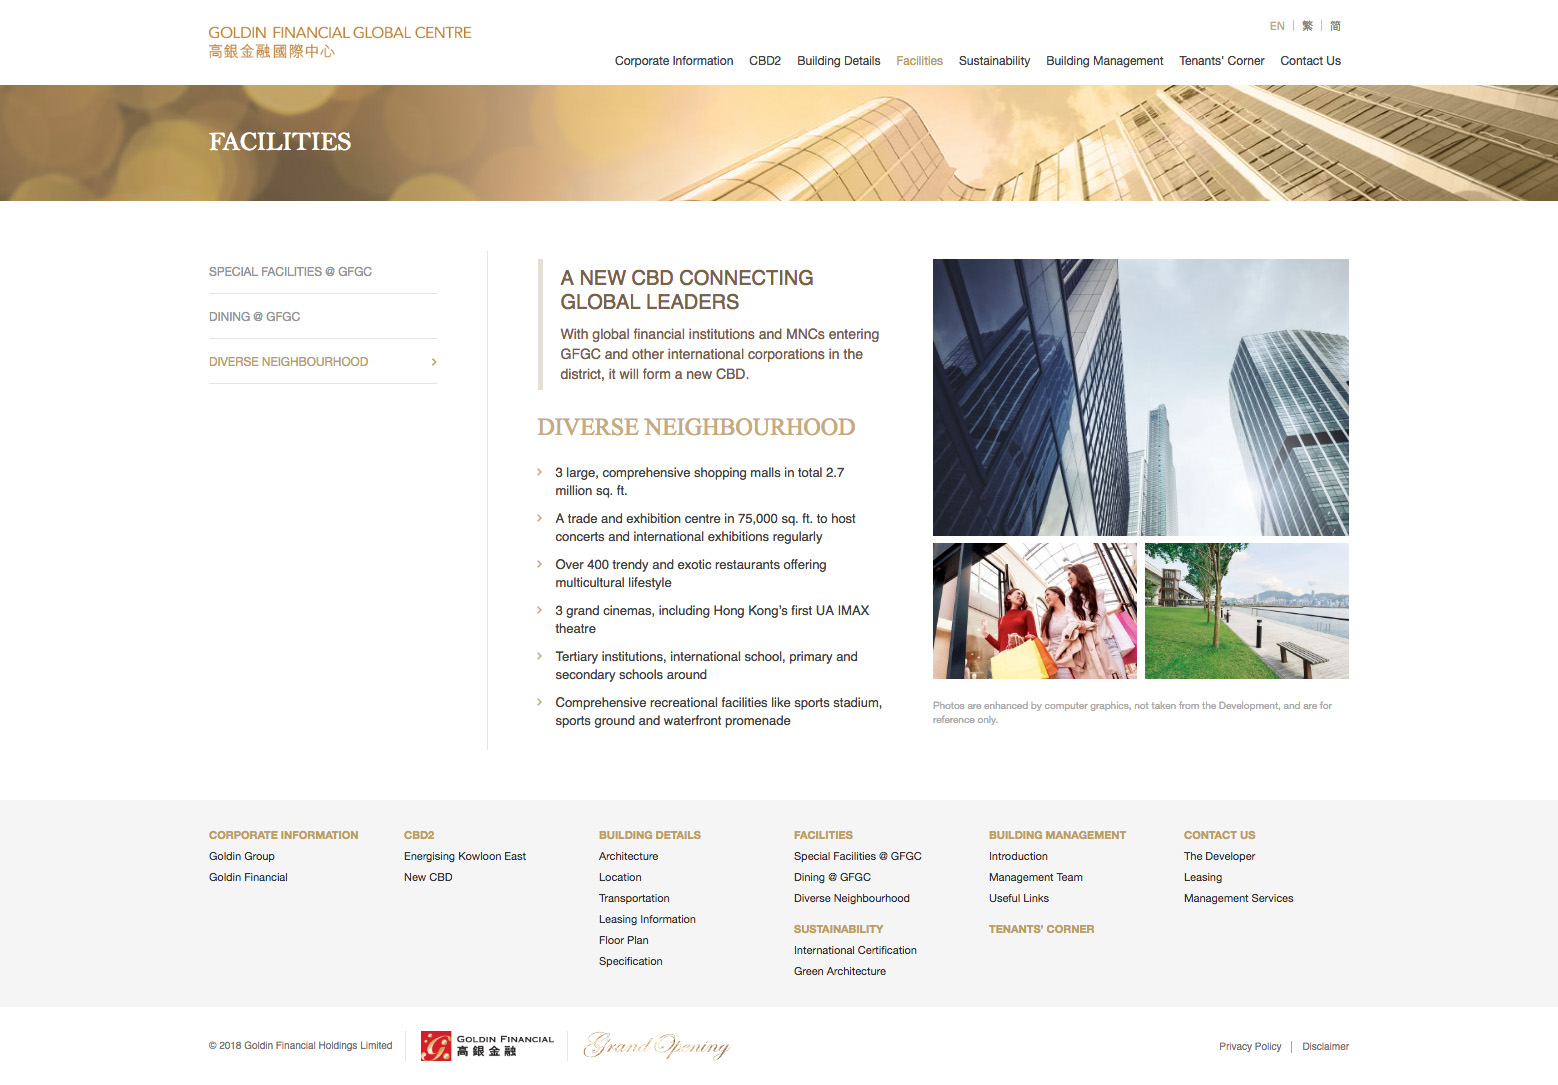Click footer heading Facilities

pyautogui.click(x=823, y=835)
